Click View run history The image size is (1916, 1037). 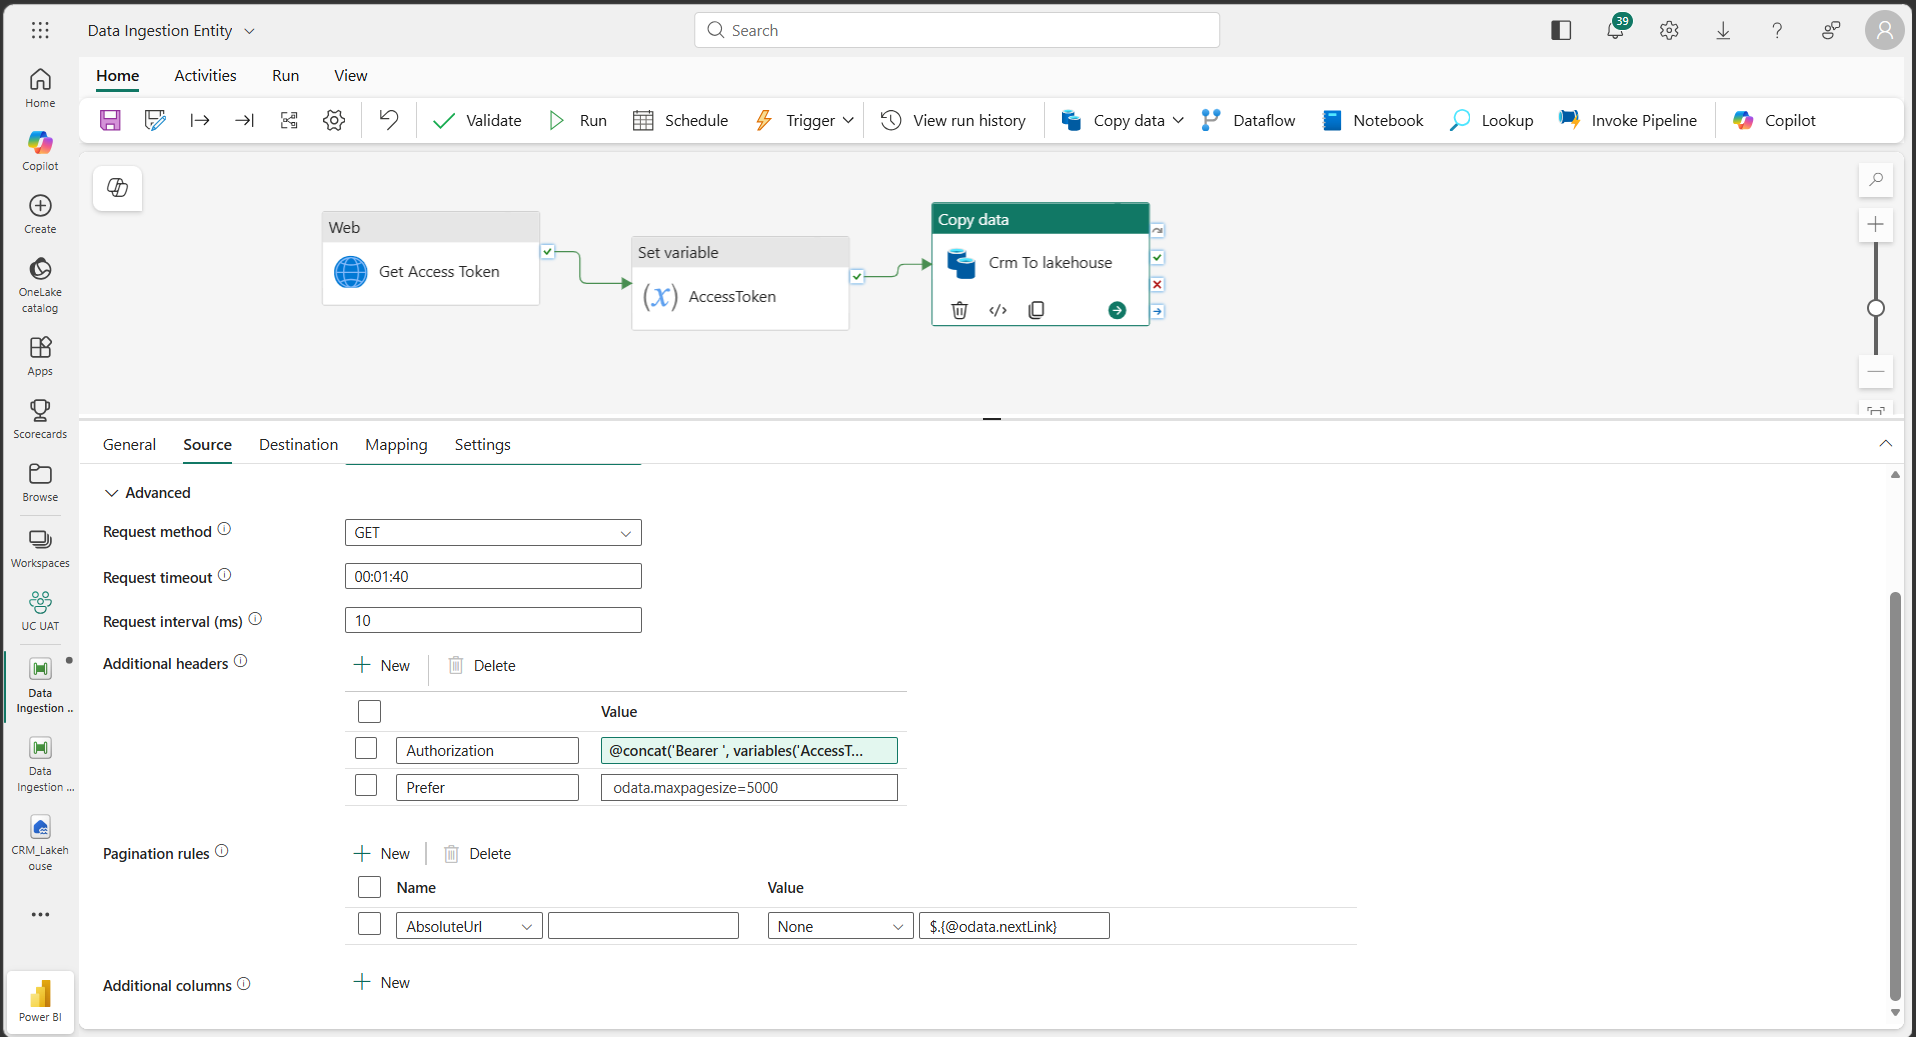954,120
